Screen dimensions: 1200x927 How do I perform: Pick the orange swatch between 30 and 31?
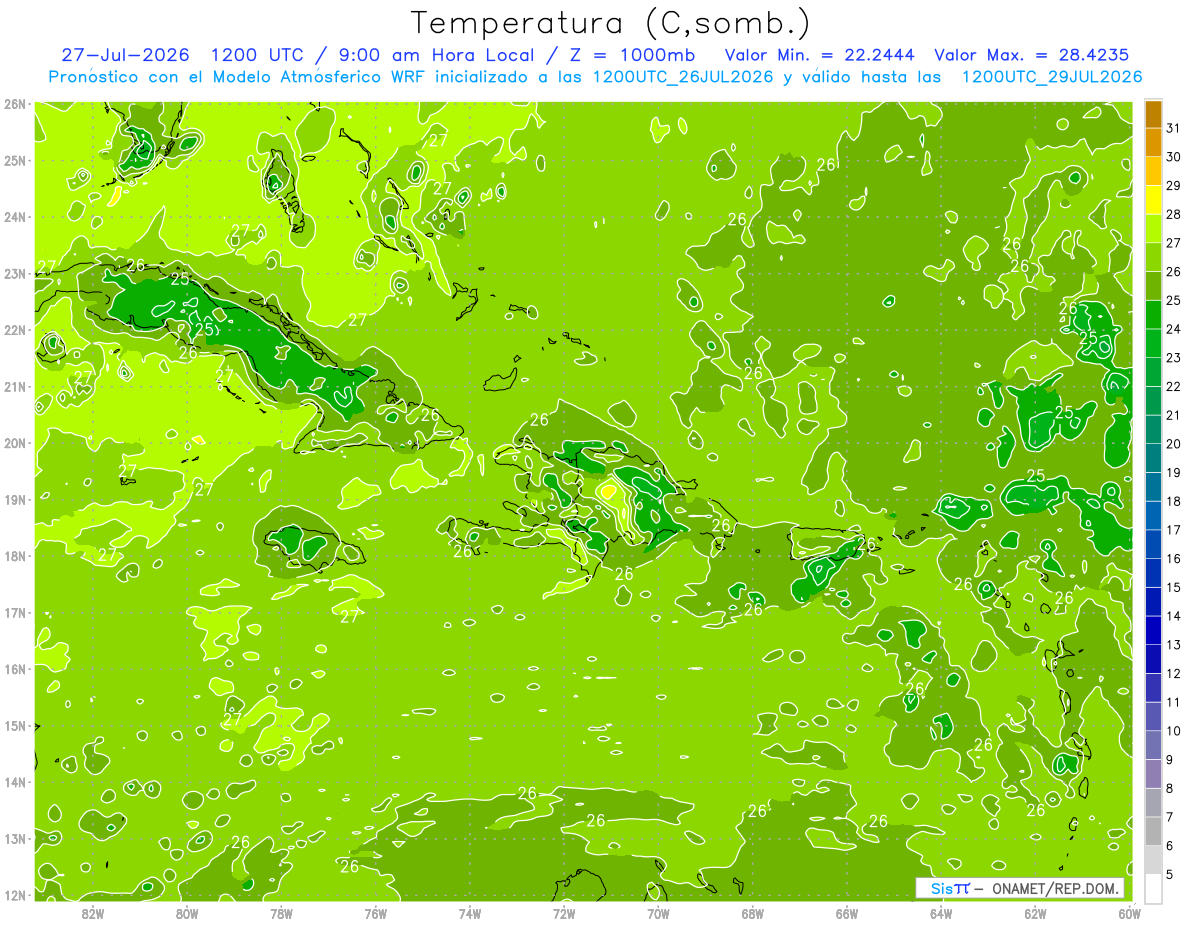pyautogui.click(x=1153, y=143)
